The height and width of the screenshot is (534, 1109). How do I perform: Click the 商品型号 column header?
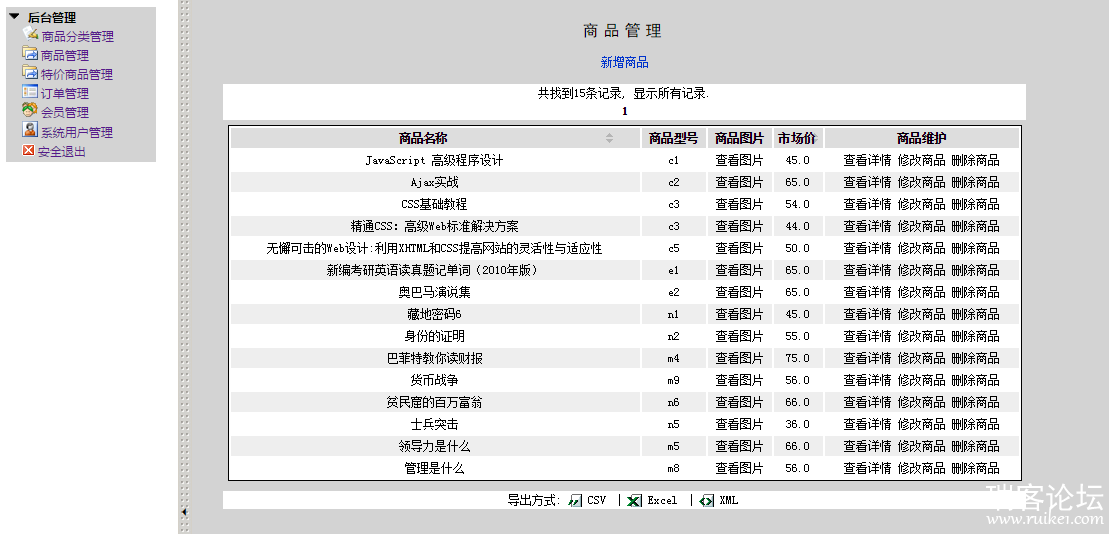click(x=673, y=139)
